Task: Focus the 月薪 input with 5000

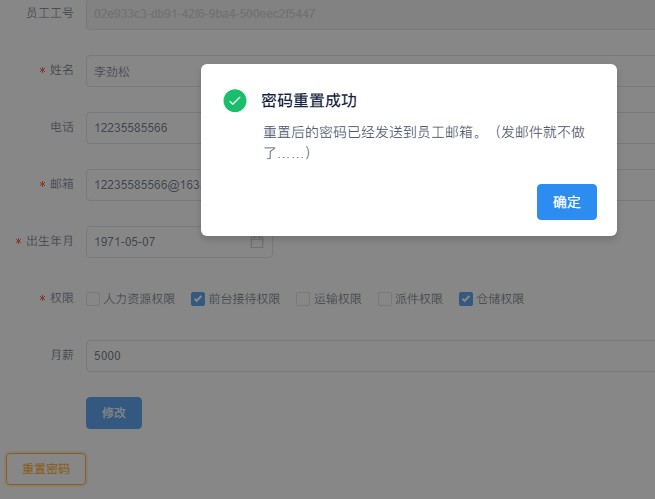Action: click(371, 355)
